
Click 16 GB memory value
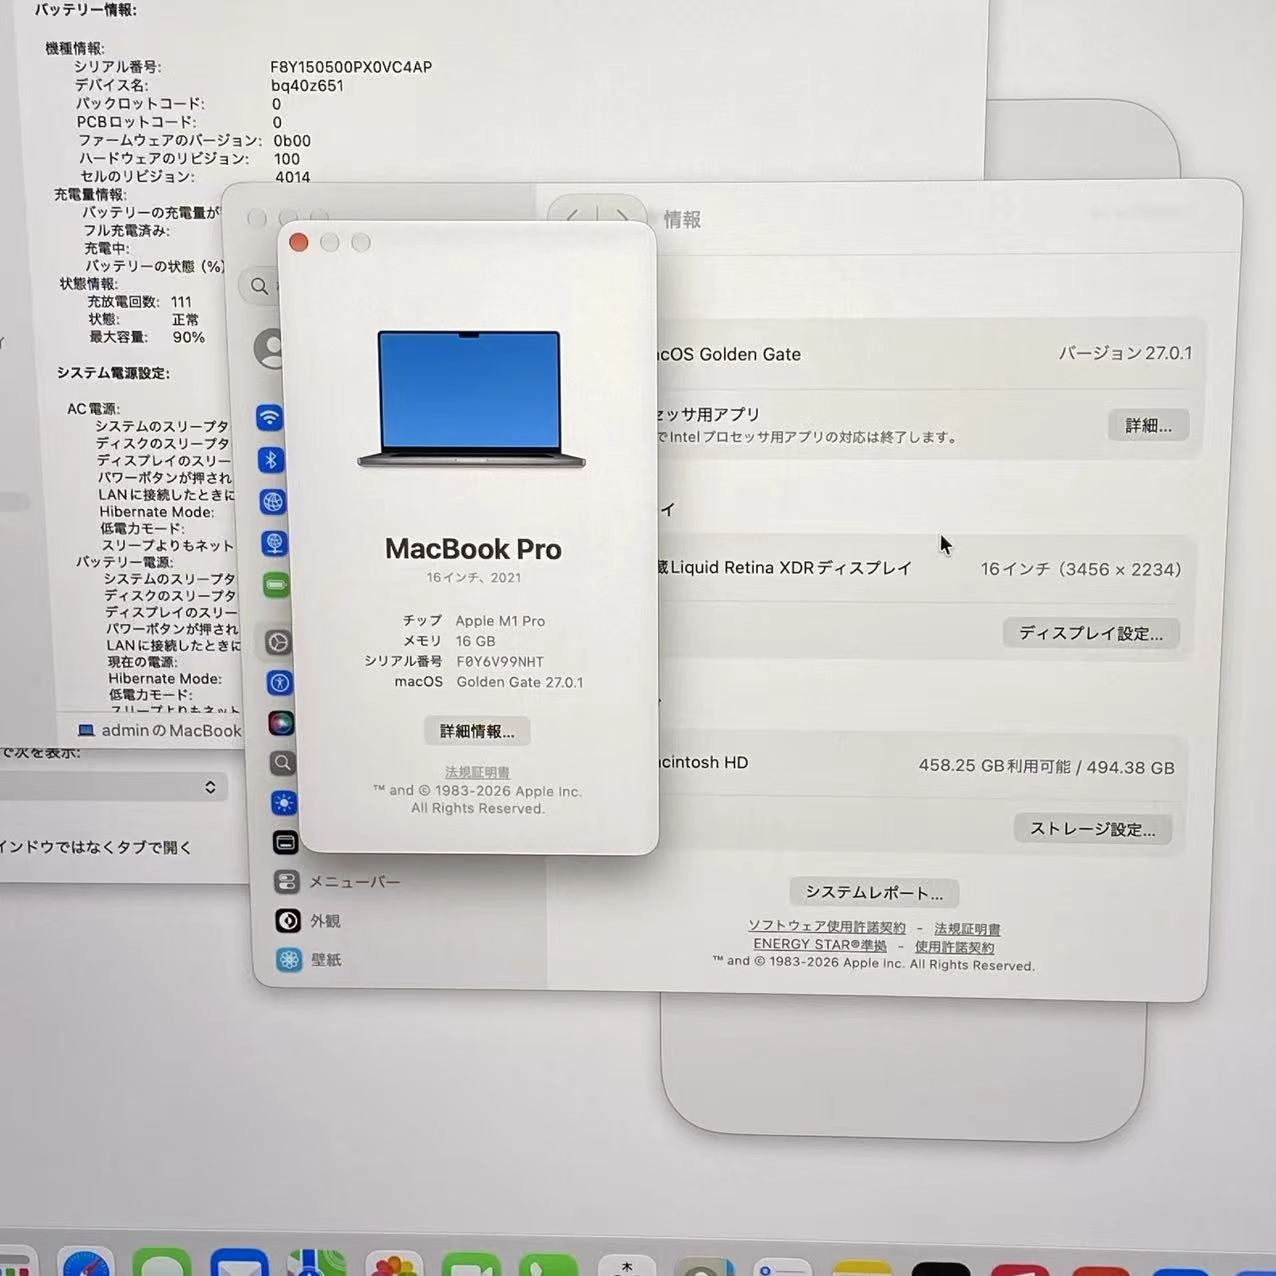[x=475, y=641]
